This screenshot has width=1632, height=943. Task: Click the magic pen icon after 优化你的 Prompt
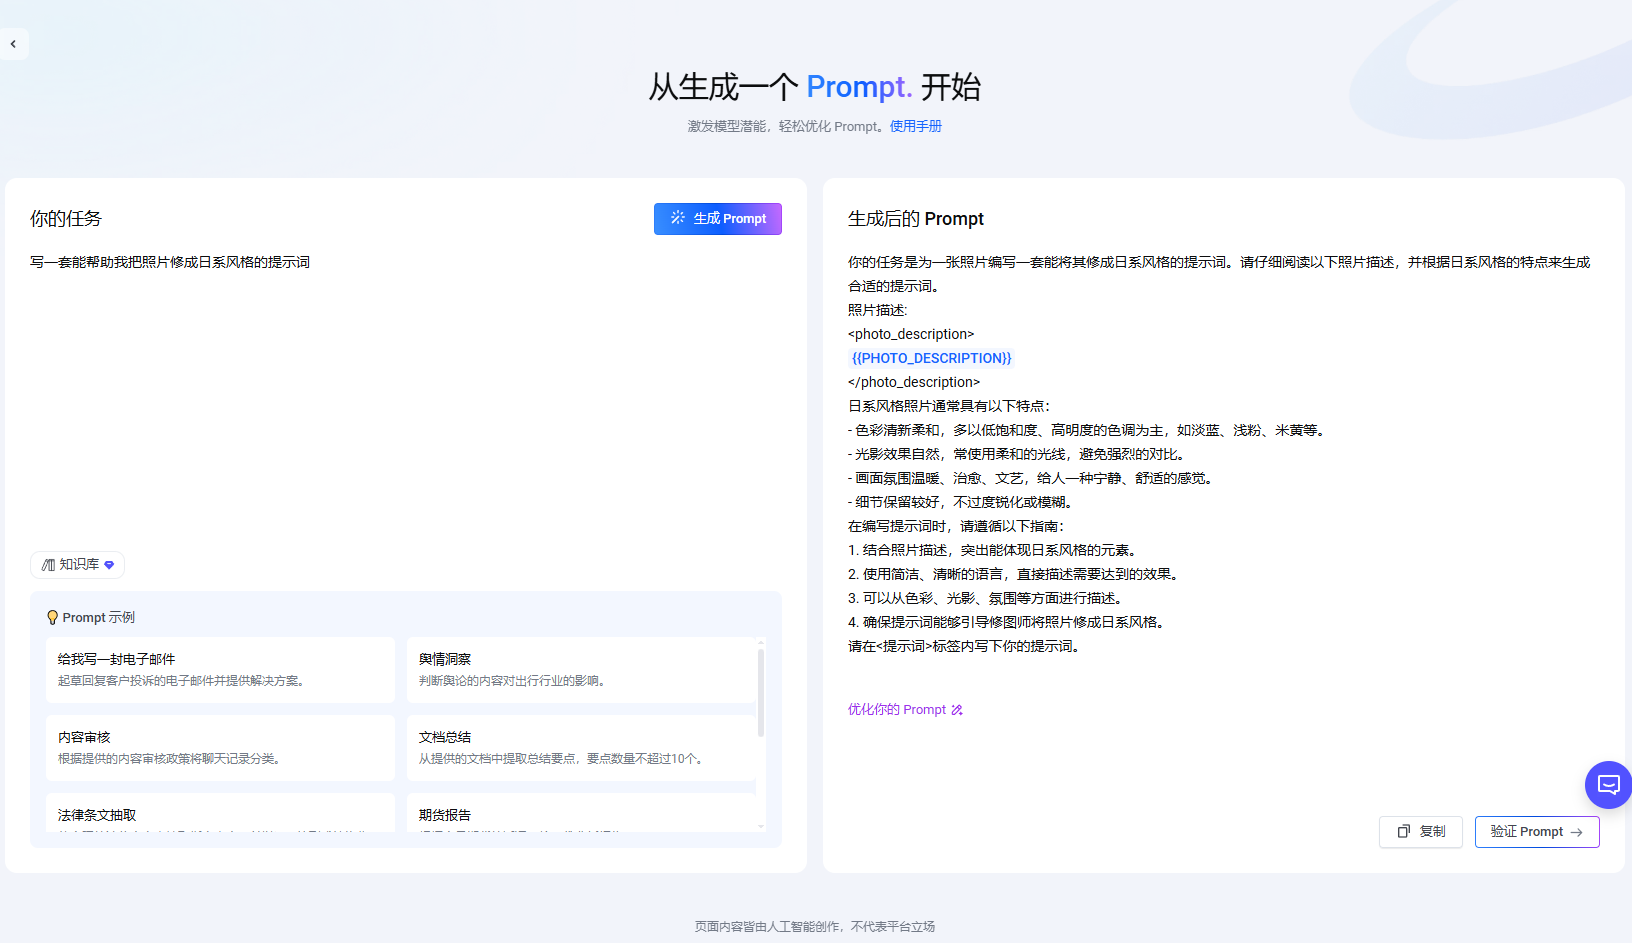click(x=957, y=710)
